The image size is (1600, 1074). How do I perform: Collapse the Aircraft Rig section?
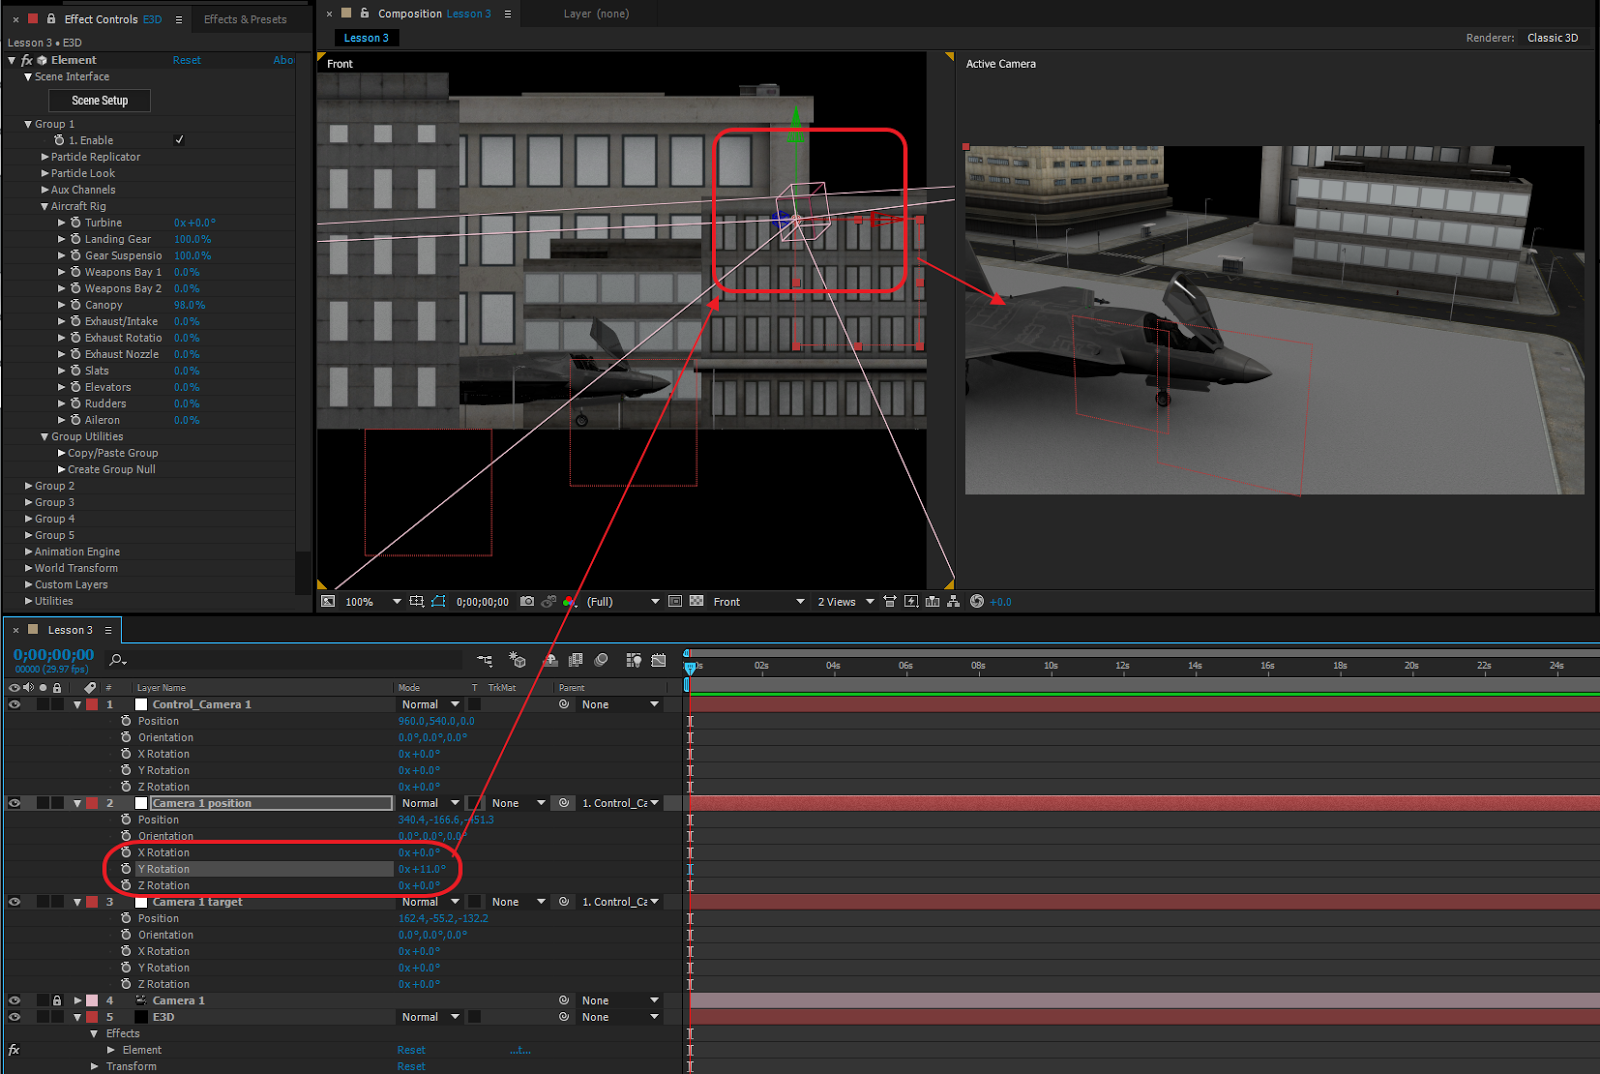click(44, 207)
